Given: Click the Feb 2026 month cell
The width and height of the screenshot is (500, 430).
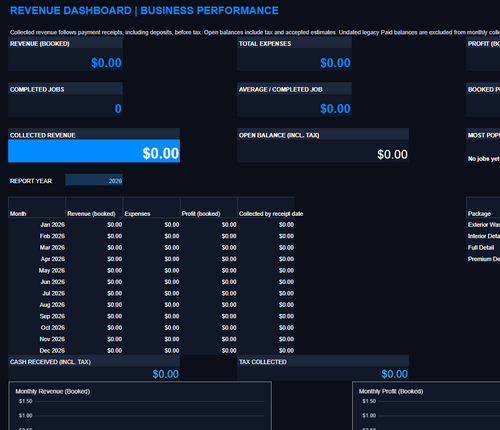Looking at the screenshot, I should point(37,236).
